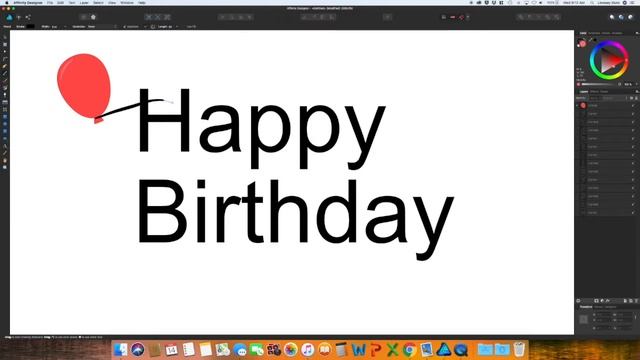Image resolution: width=640 pixels, height=360 pixels.
Task: Click the black Stroke colour swatch in context toolbar
Action: coord(30,27)
